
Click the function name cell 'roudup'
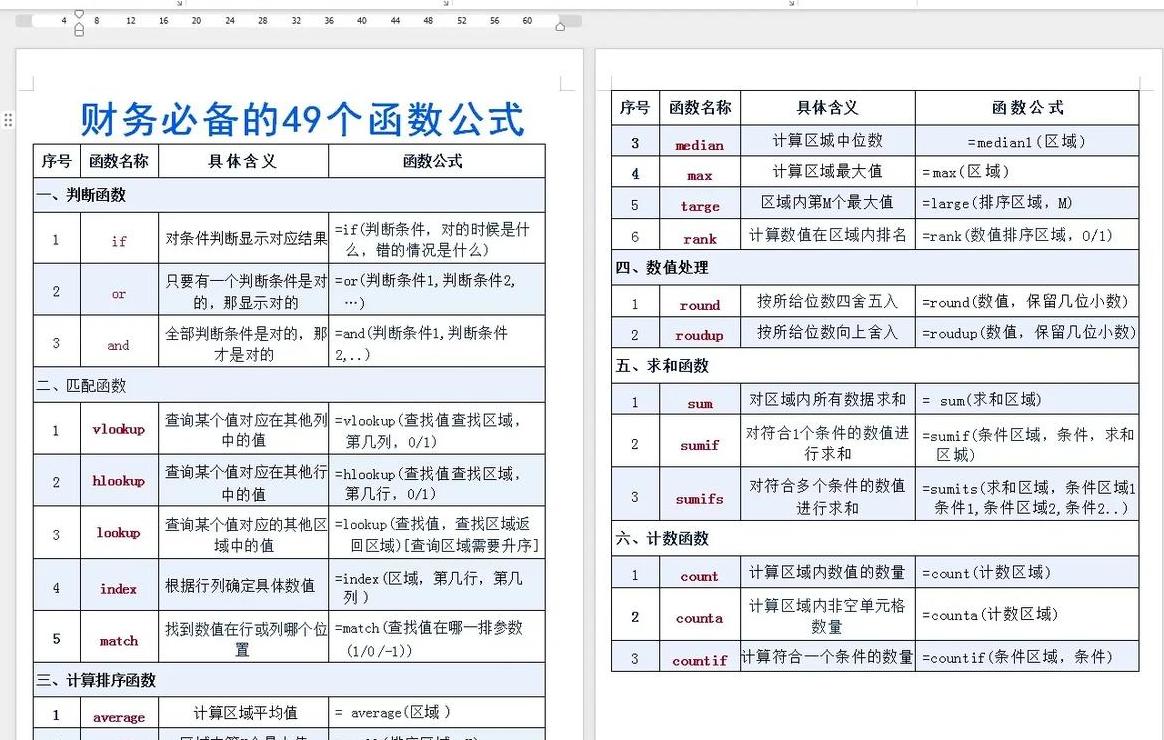(699, 335)
